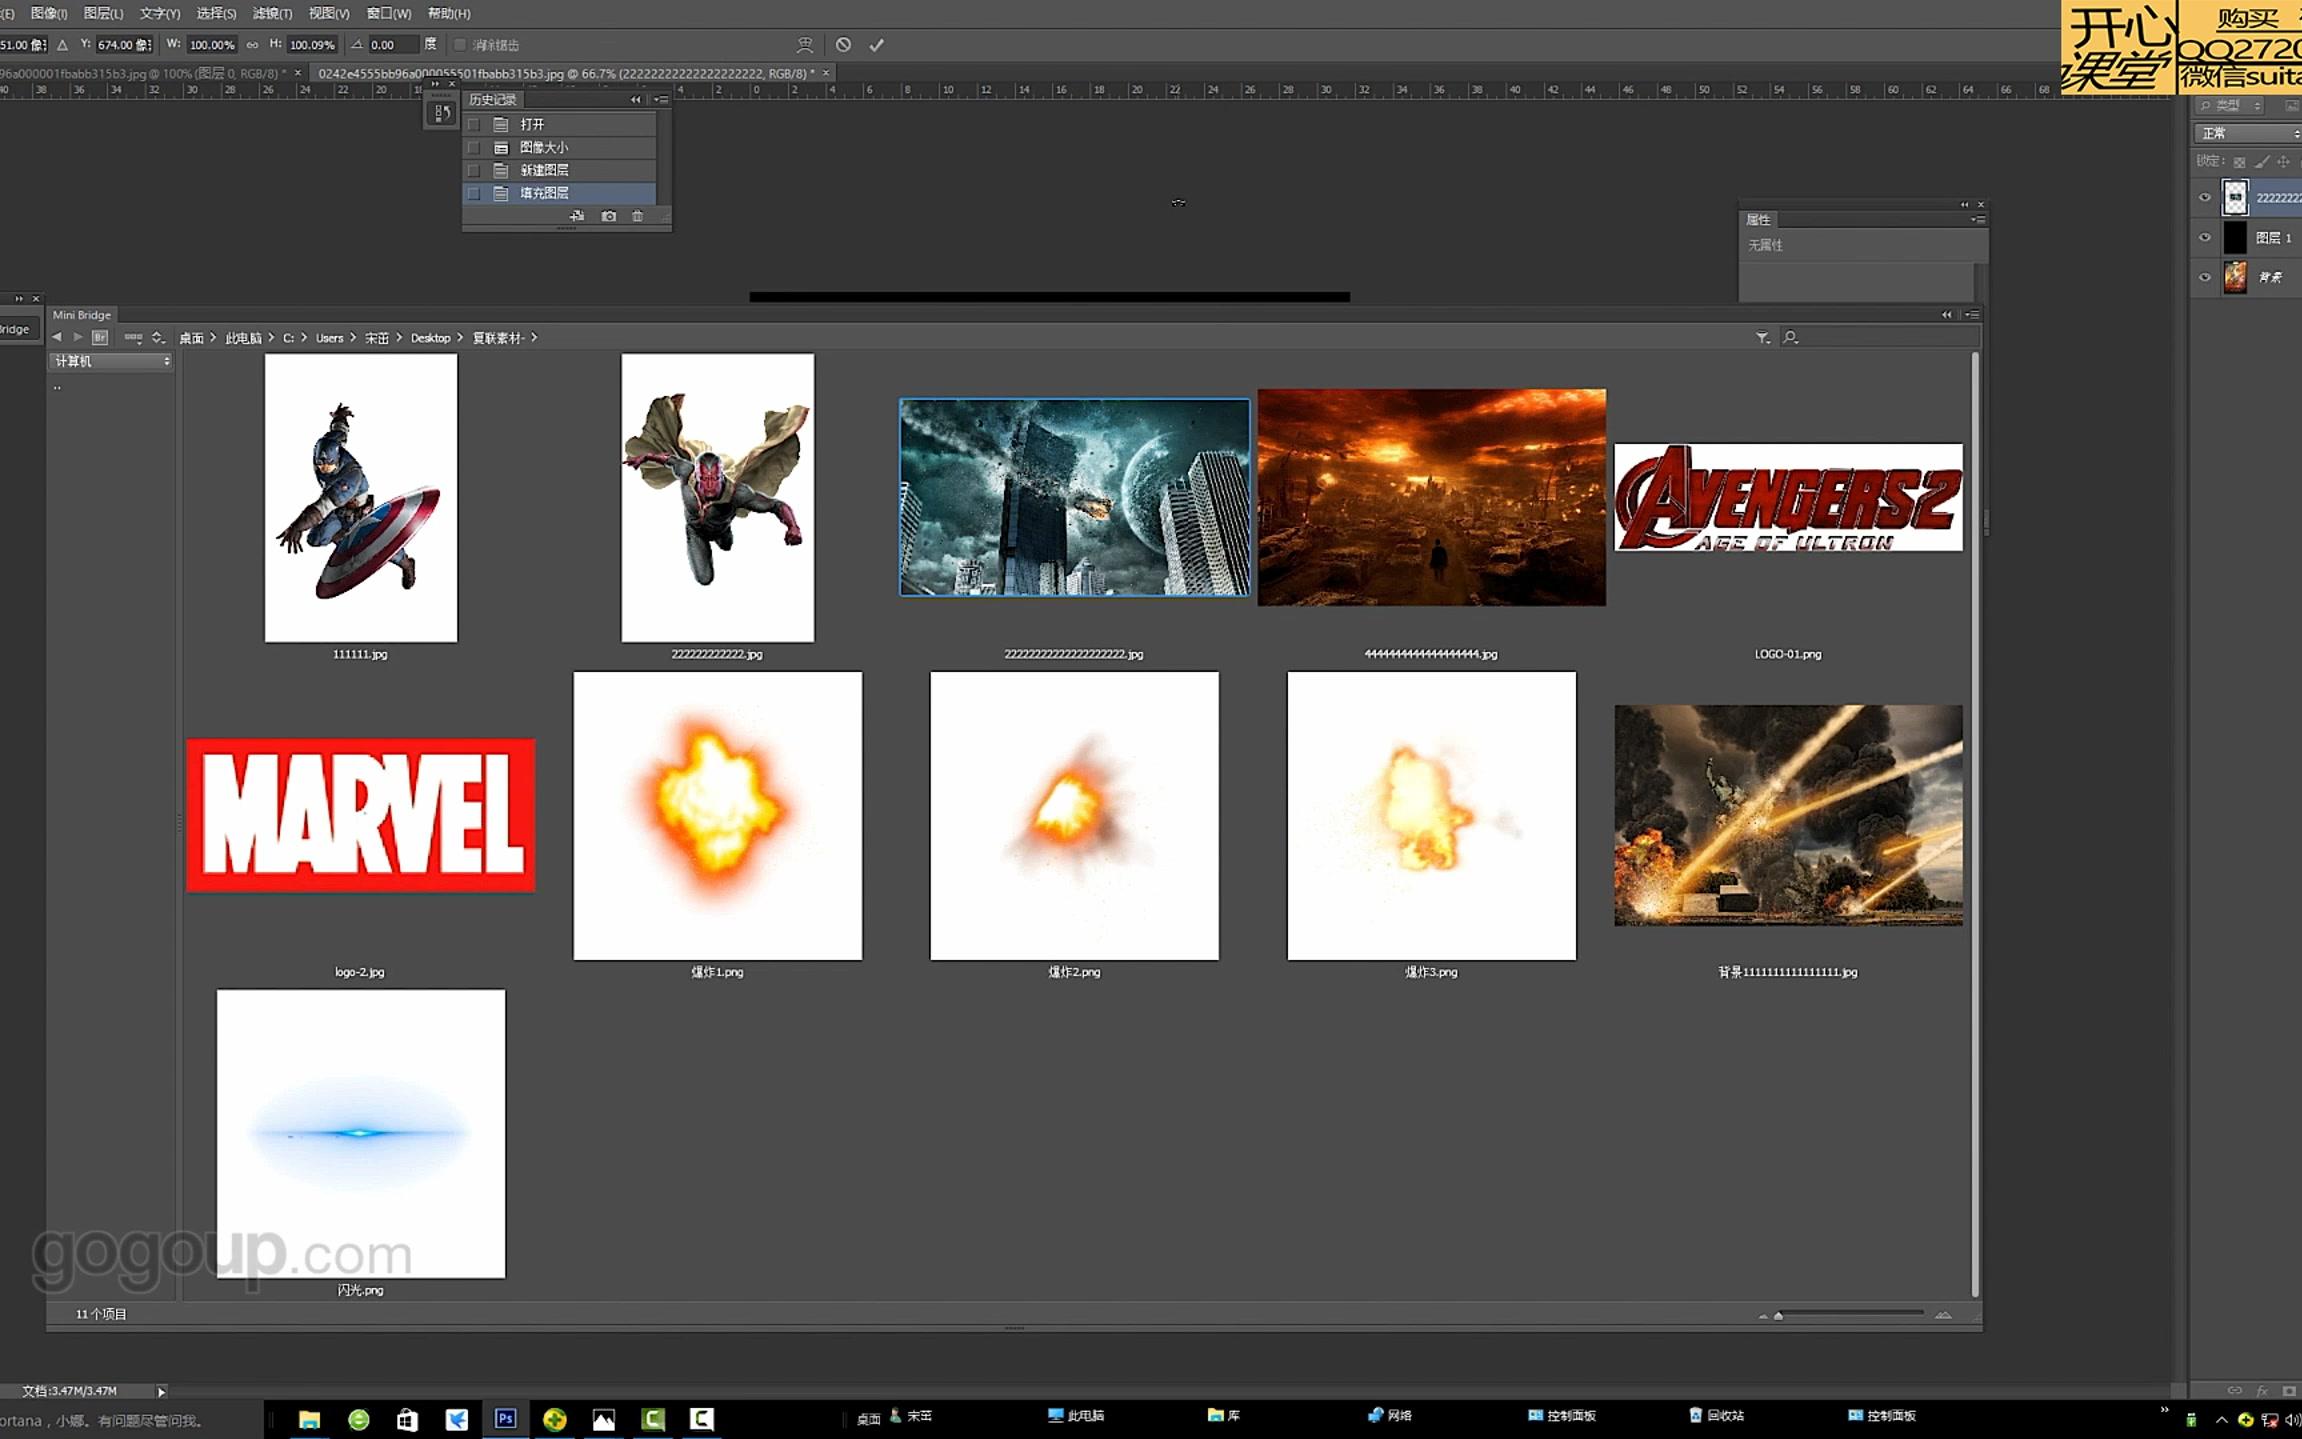Image resolution: width=2302 pixels, height=1439 pixels.
Task: Click the link width and height chain icon
Action: tap(252, 45)
